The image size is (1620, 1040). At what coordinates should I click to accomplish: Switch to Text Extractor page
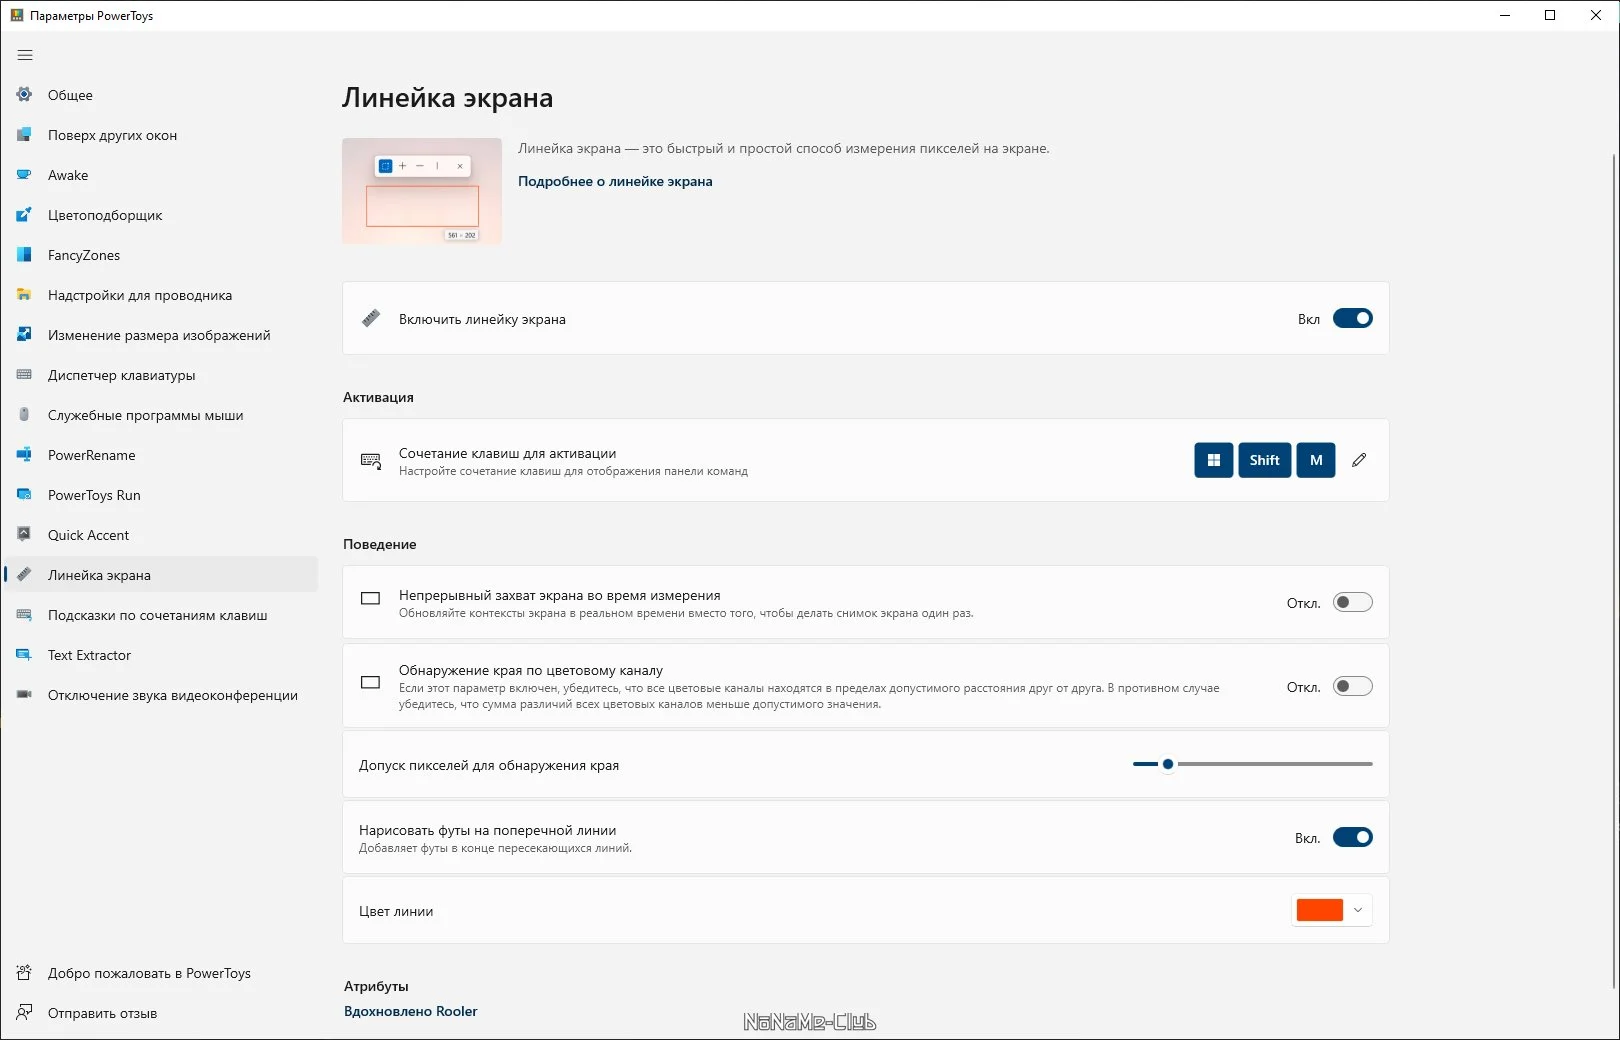coord(162,655)
